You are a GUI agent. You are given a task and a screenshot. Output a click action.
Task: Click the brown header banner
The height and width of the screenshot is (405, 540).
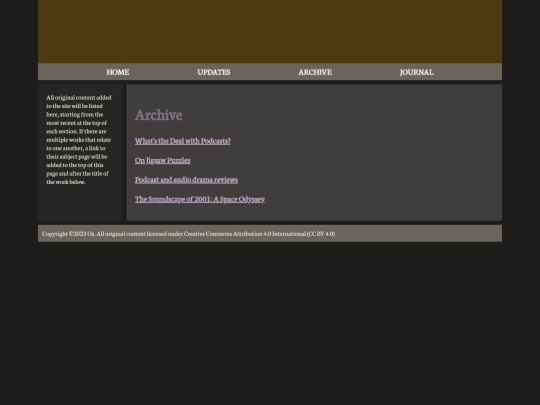coord(270,31)
